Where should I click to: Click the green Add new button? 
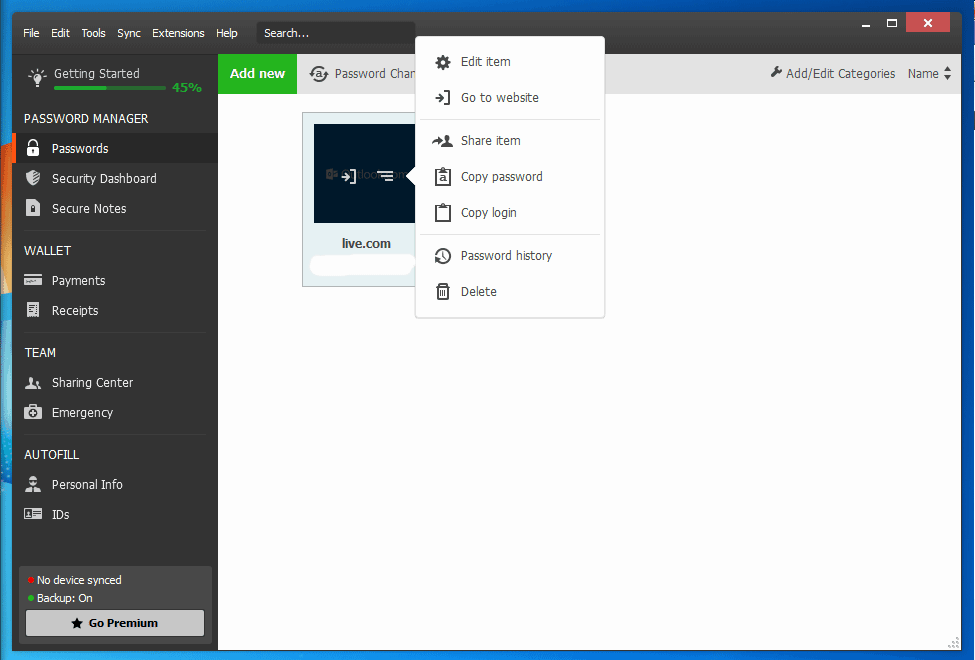pyautogui.click(x=257, y=74)
